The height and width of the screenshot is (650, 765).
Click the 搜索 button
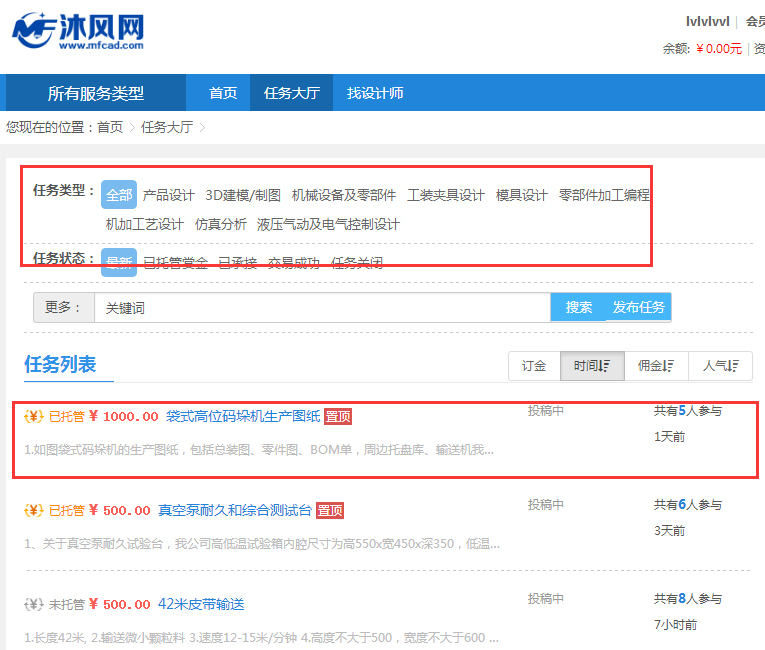[x=579, y=308]
